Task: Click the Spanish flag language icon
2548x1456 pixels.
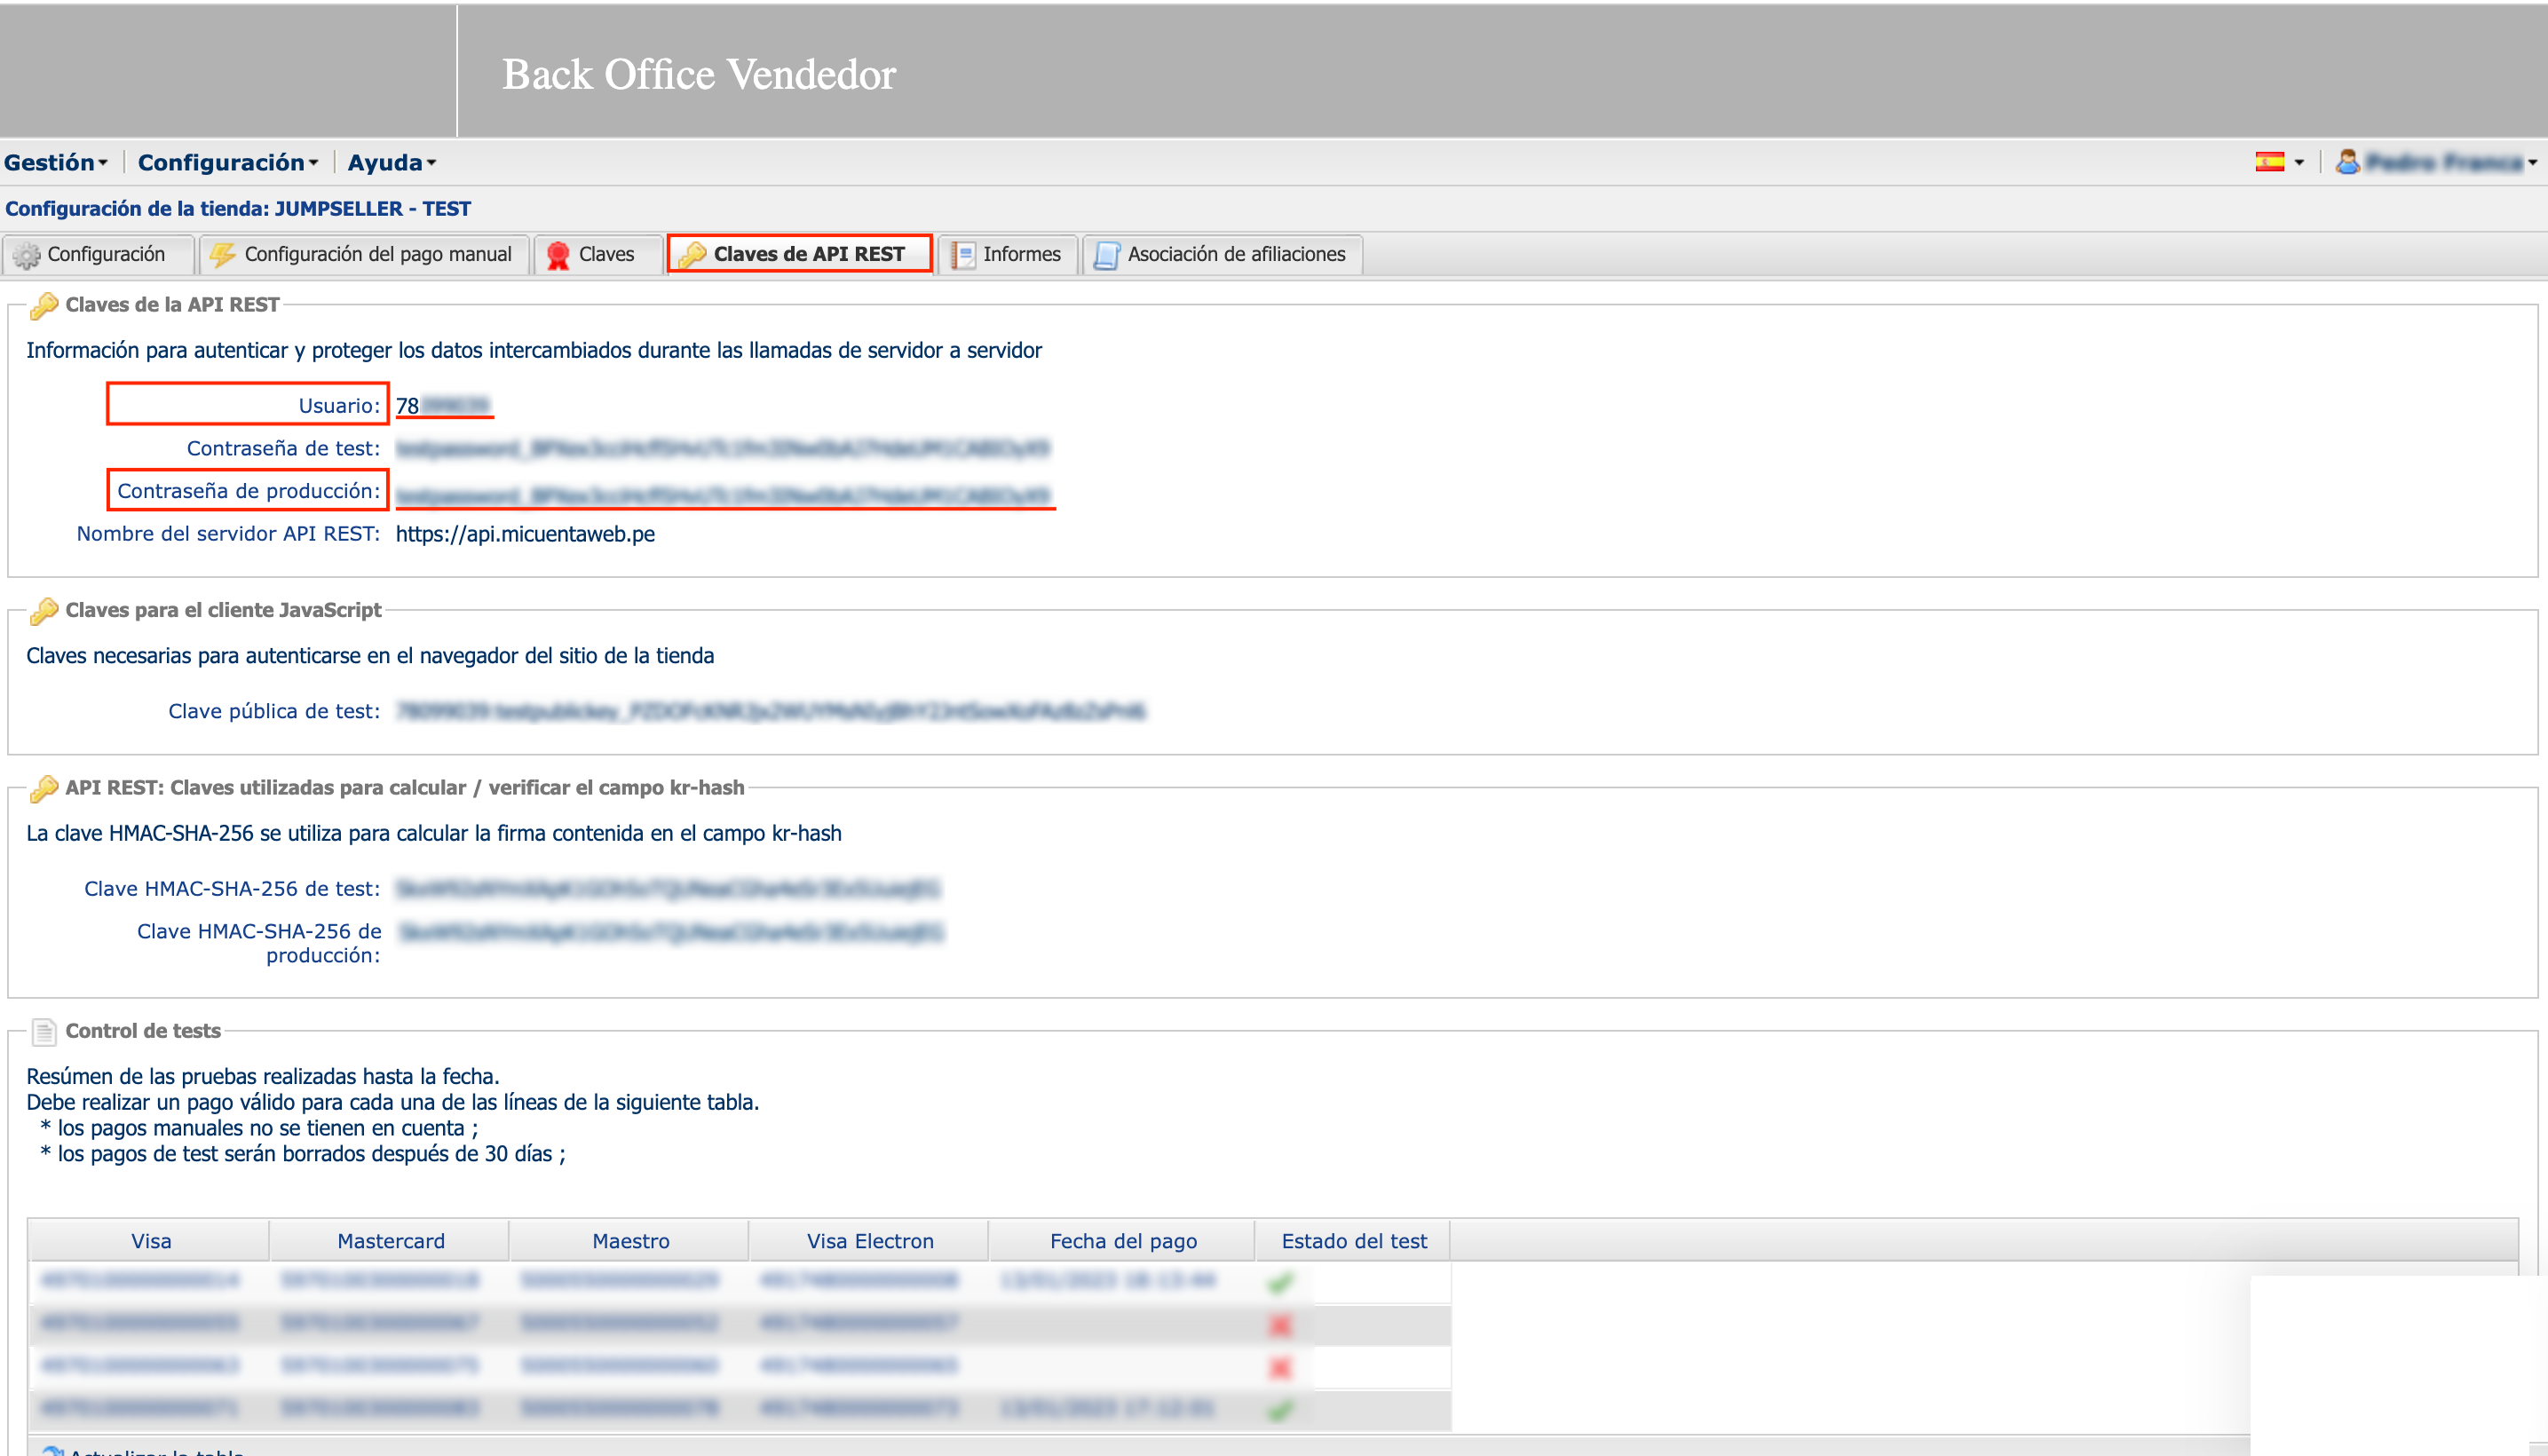Action: 2269,162
